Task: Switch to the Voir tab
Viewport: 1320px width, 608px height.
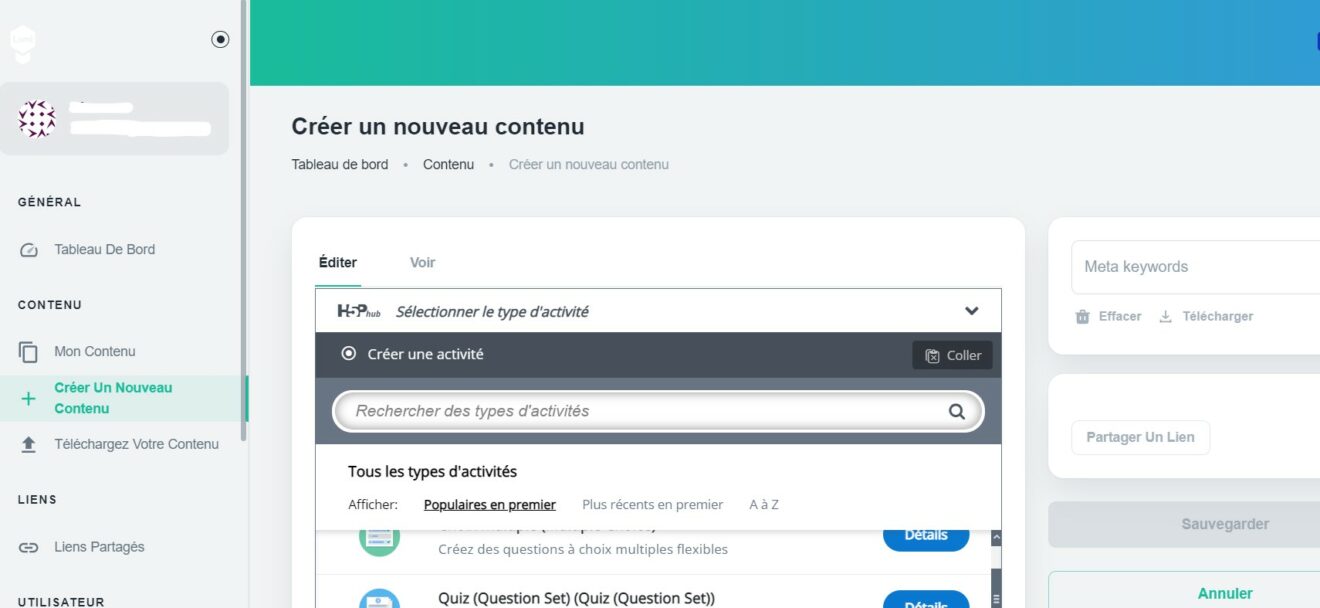Action: pos(422,262)
